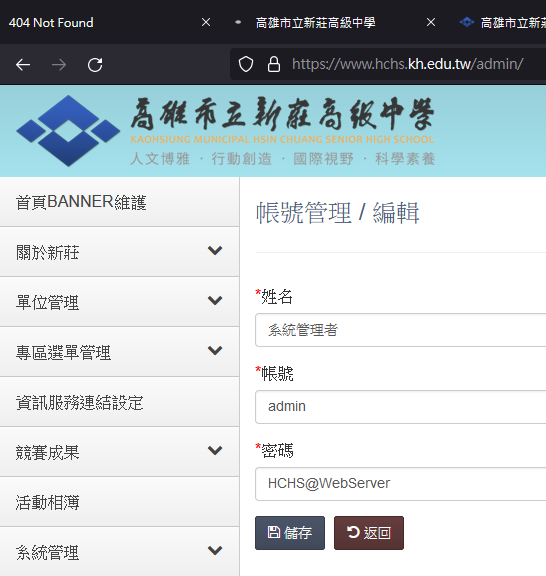Expand the 競賽成果 chevron
Viewport: 546px width, 576px height.
click(x=215, y=450)
